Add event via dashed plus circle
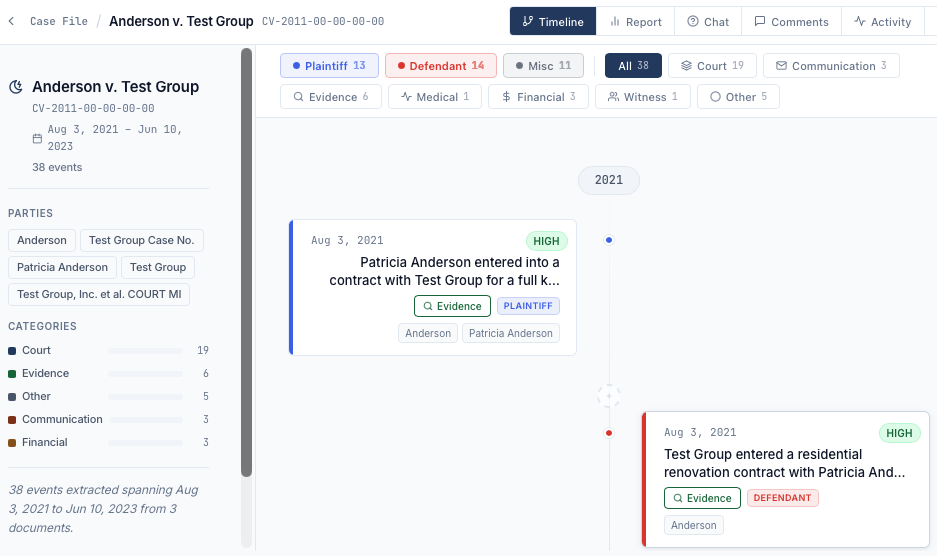937x556 pixels. click(x=609, y=396)
